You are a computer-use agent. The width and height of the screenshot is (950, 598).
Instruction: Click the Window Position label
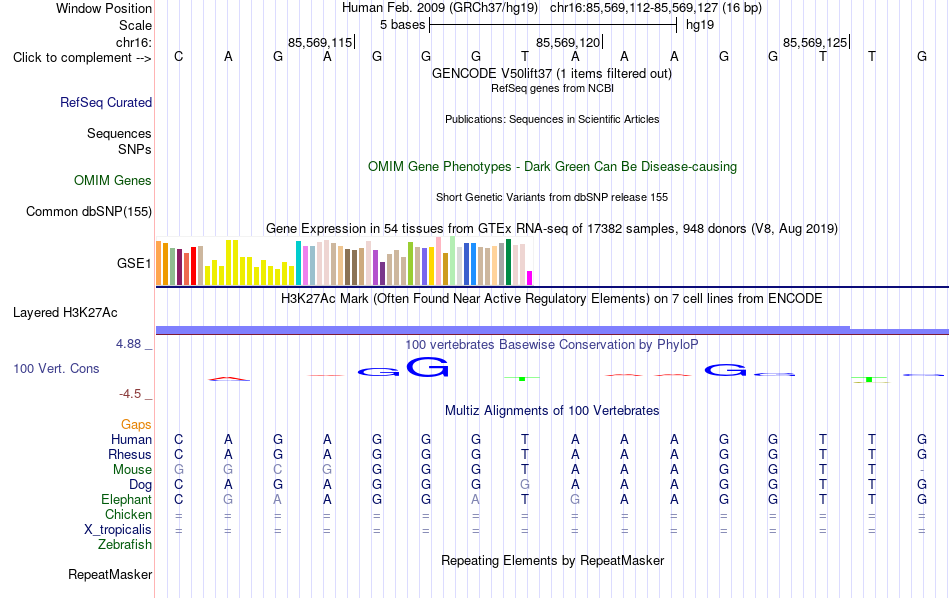[x=104, y=8]
